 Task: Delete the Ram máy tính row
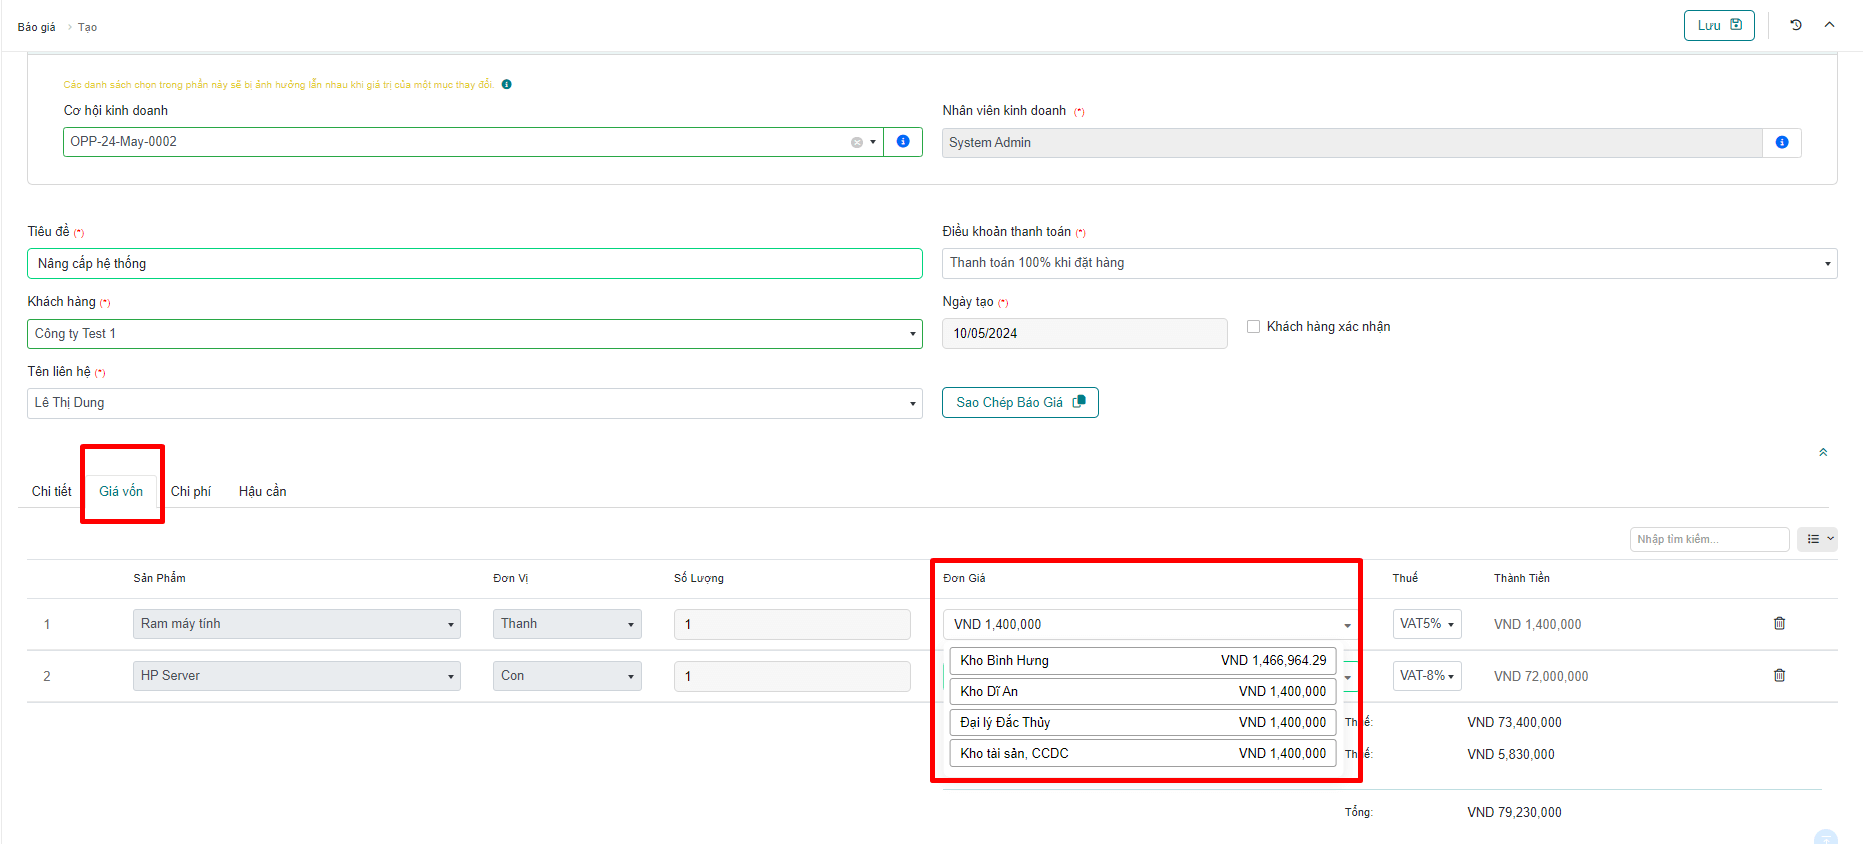[1779, 624]
